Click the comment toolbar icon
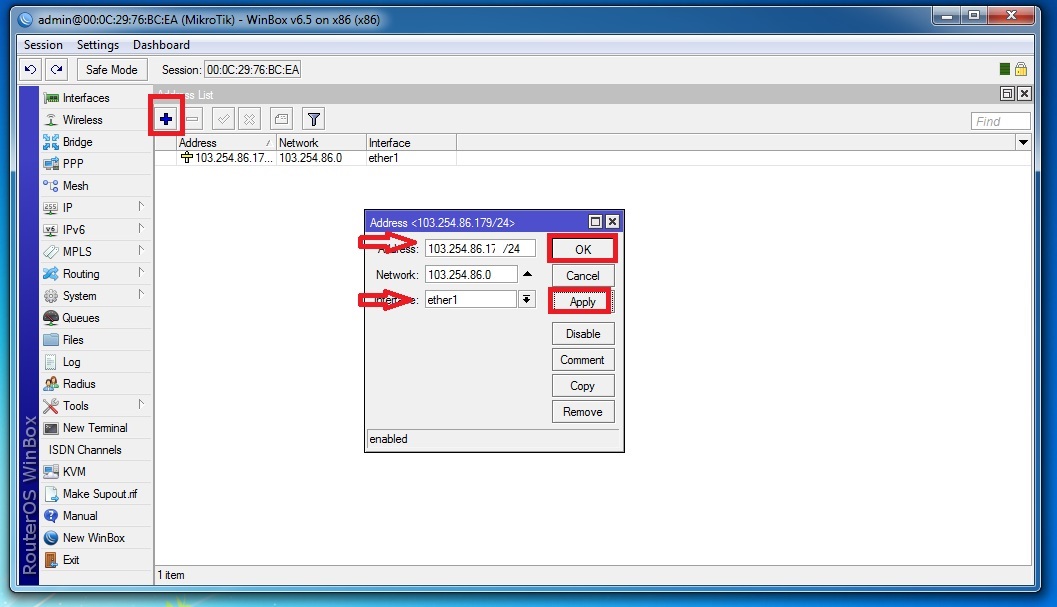 click(281, 119)
